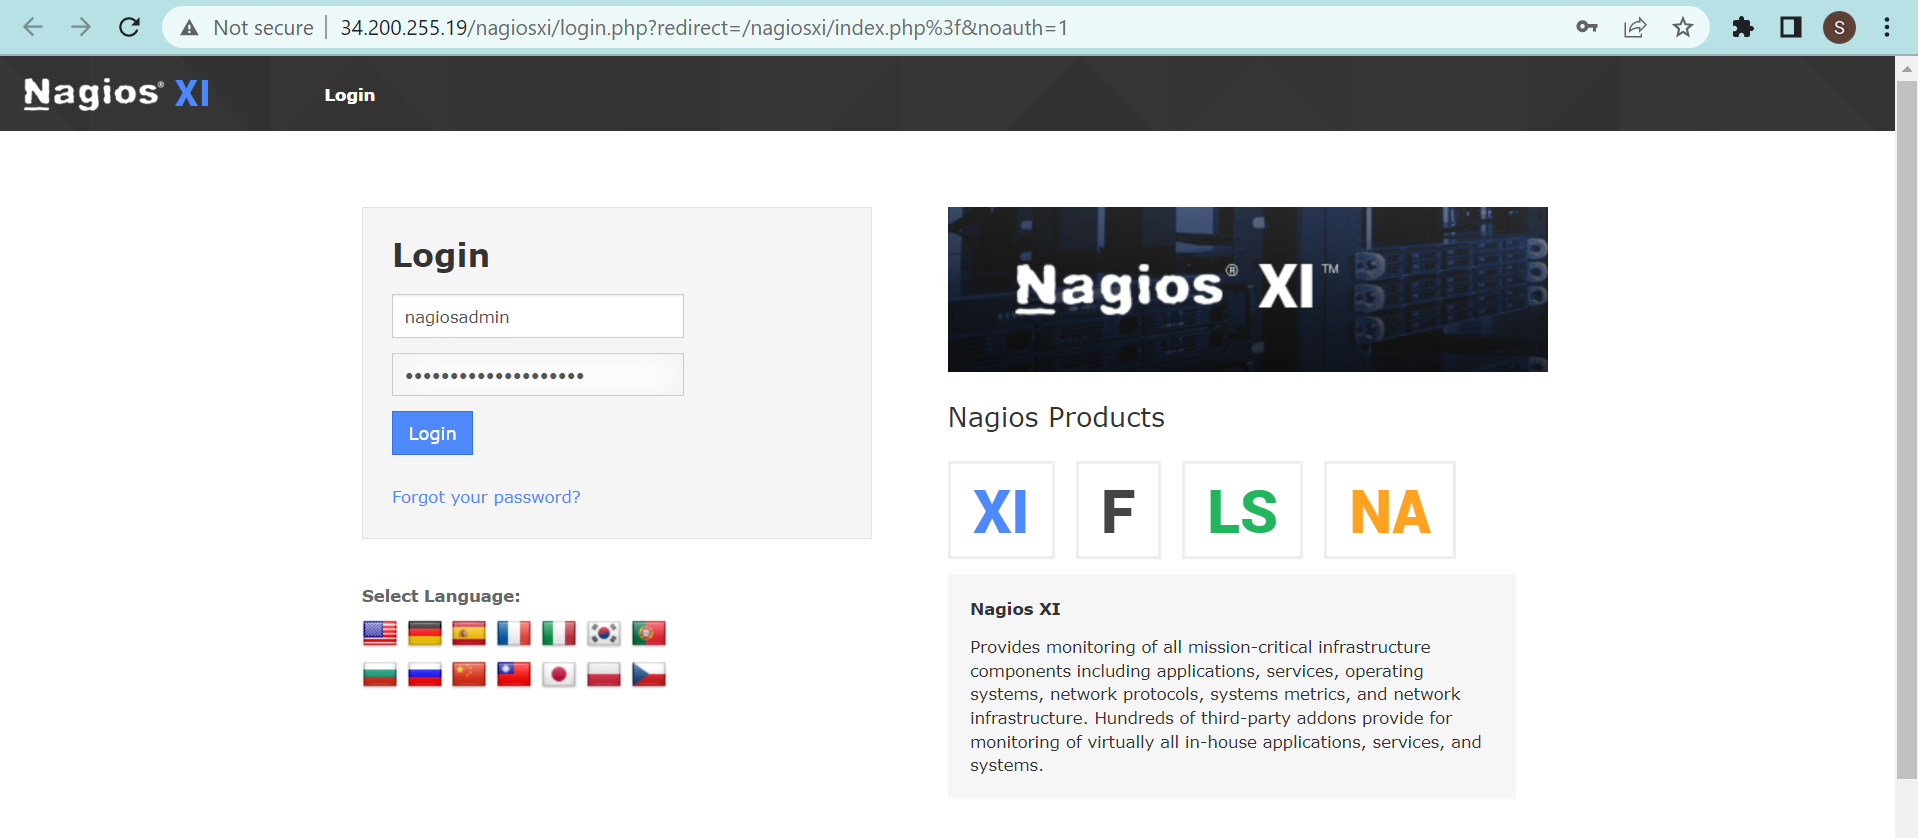Select the Spanish flag language
The height and width of the screenshot is (838, 1918).
pyautogui.click(x=469, y=633)
